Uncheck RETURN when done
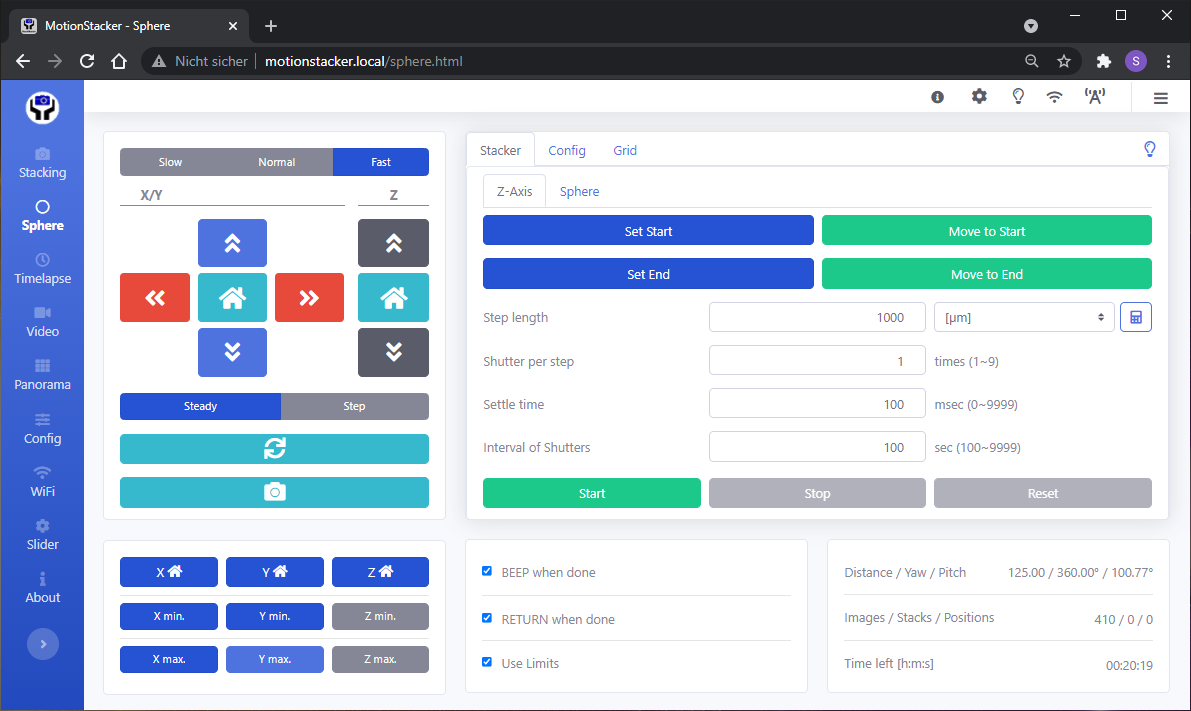The width and height of the screenshot is (1191, 711). pyautogui.click(x=487, y=618)
